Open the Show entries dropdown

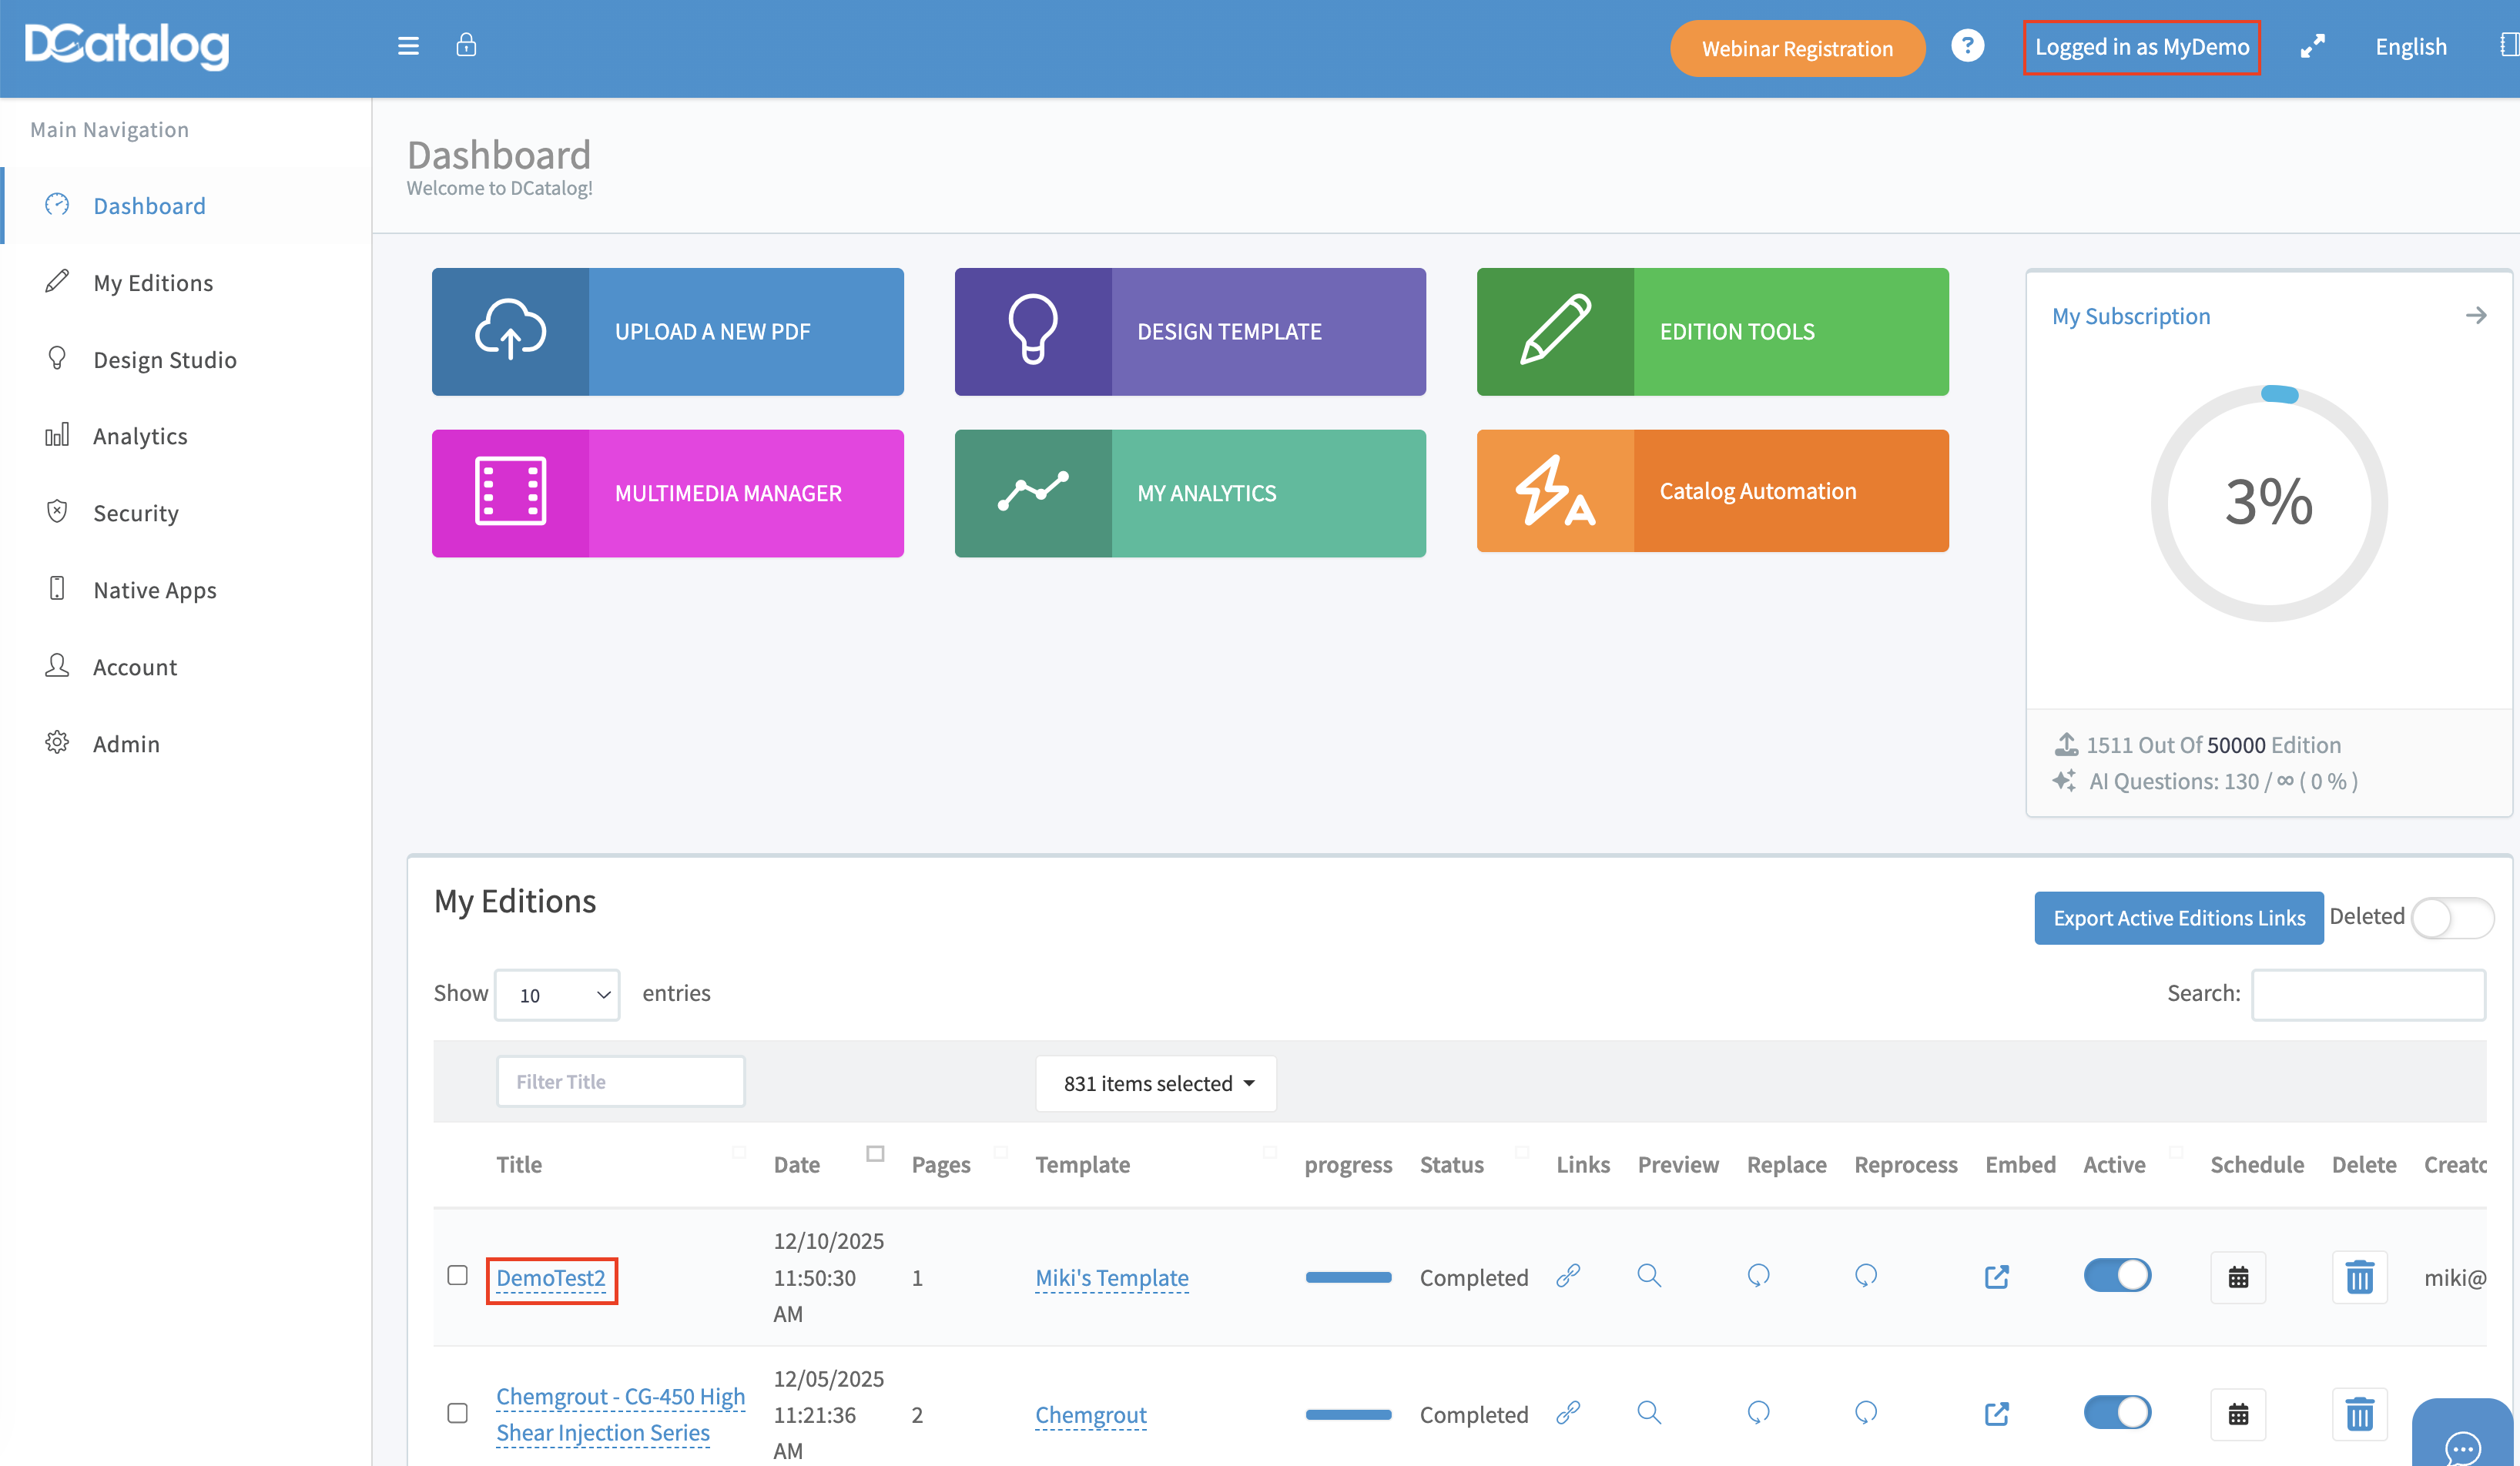[557, 995]
